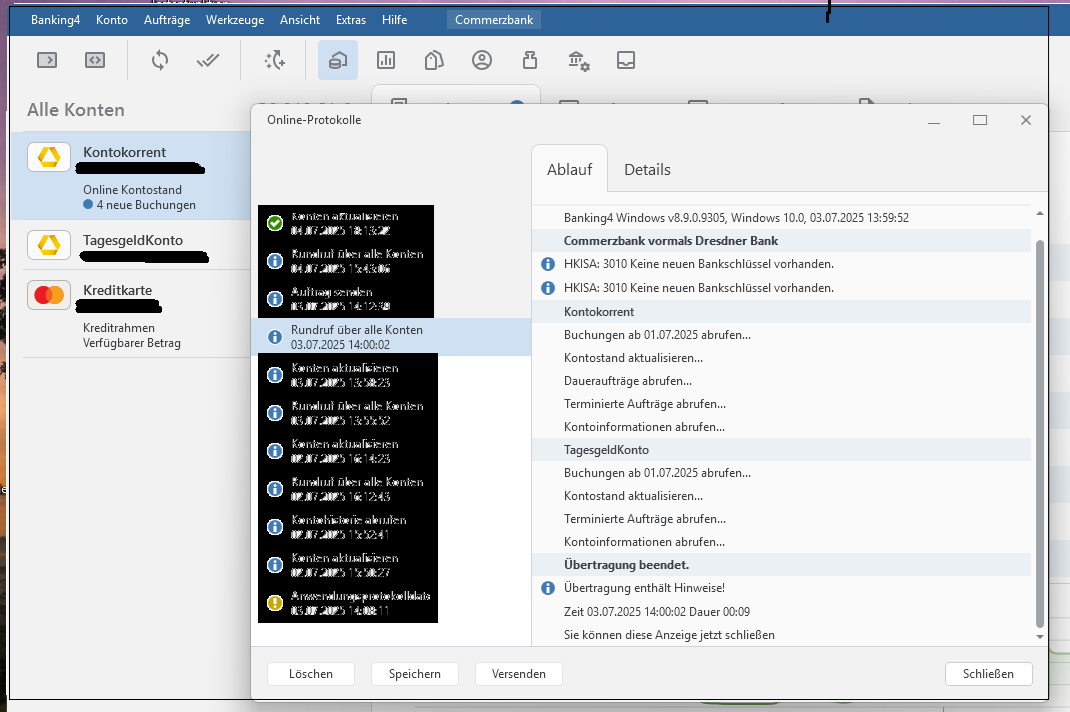Select the Kontokorrent account
Screen dimensions: 1070x712
[x=131, y=176]
